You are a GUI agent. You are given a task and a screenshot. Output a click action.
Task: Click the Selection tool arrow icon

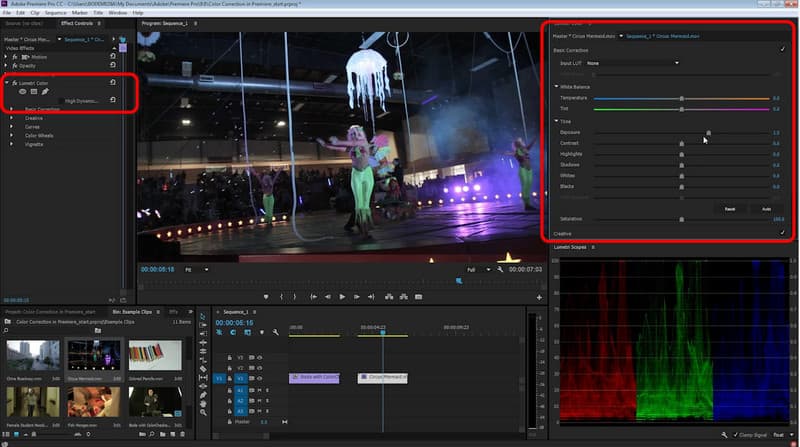pyautogui.click(x=204, y=317)
